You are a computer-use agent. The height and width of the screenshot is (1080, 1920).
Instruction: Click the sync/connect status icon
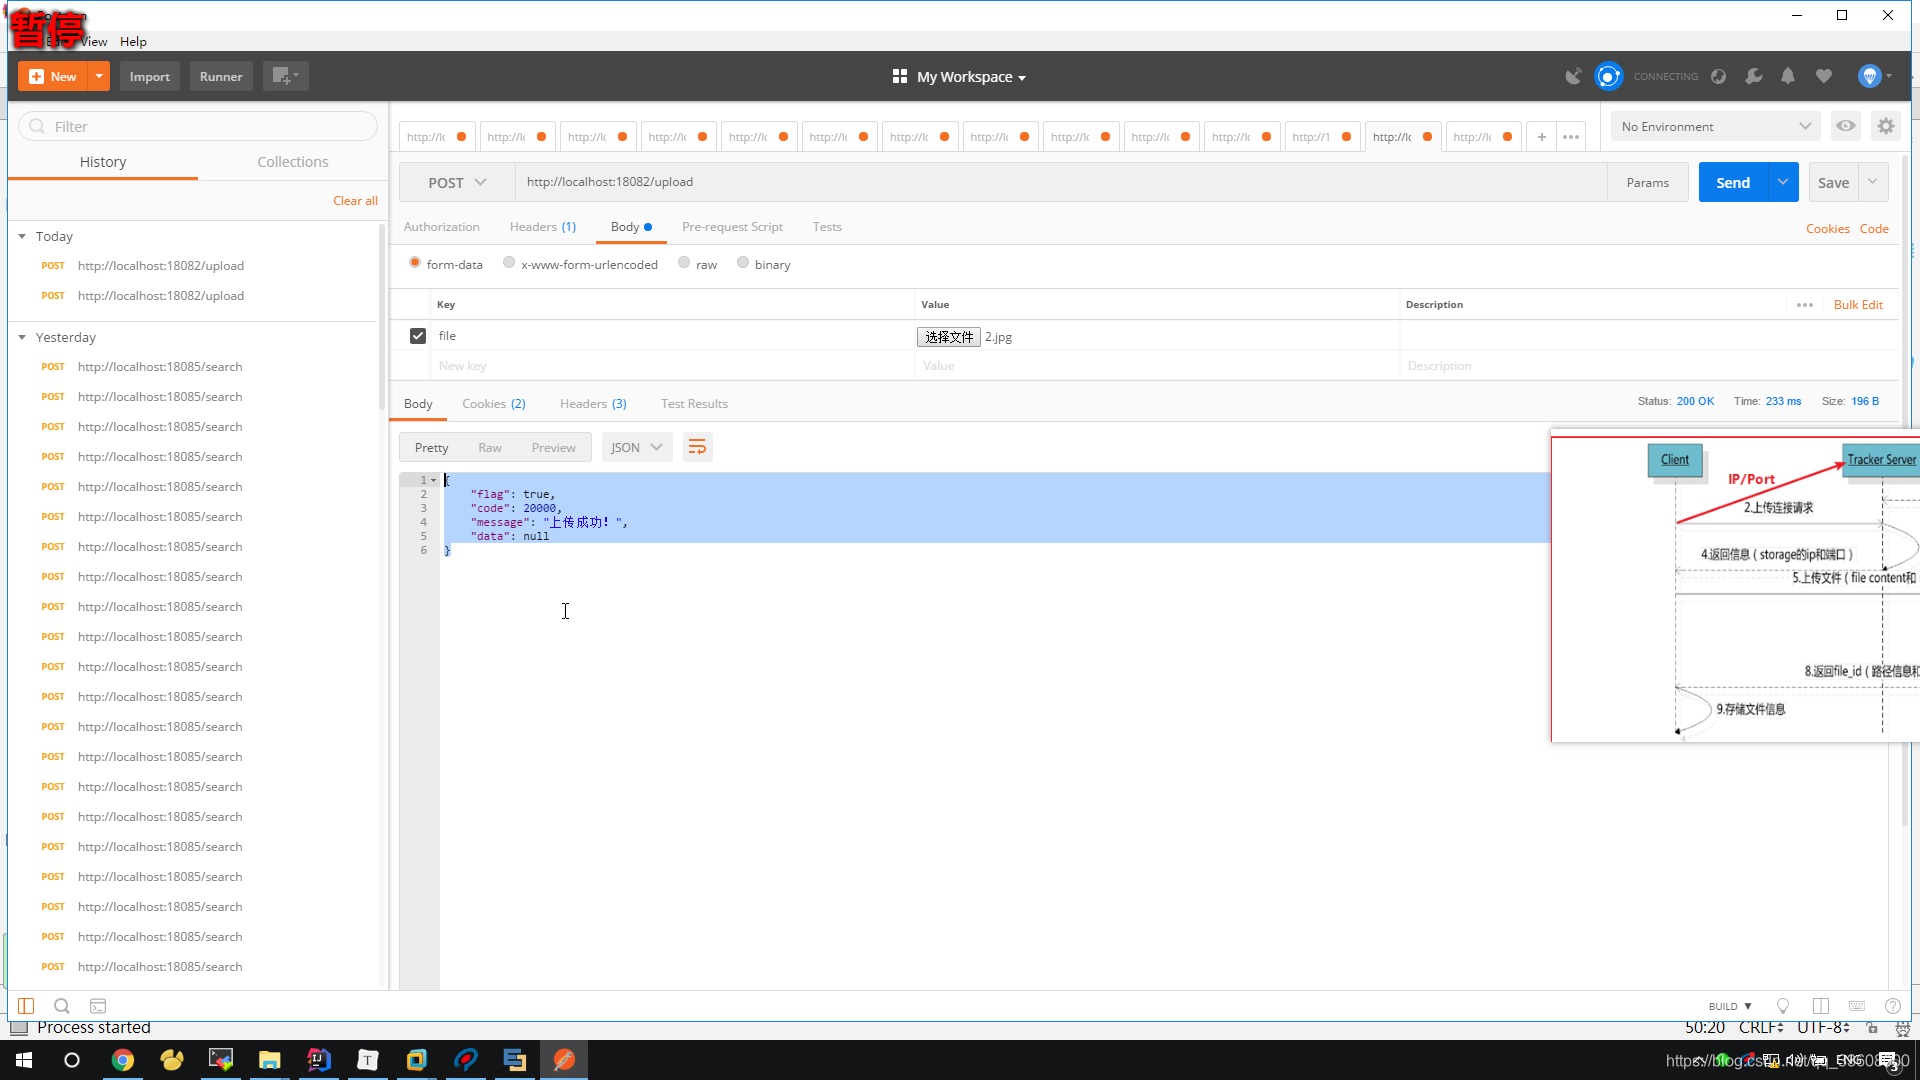(1609, 75)
